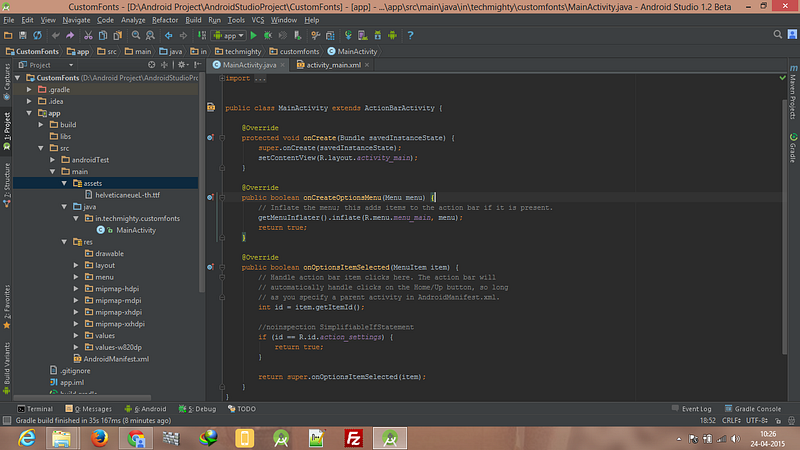The width and height of the screenshot is (800, 450).
Task: Click the Make Project build icon
Action: [202, 35]
